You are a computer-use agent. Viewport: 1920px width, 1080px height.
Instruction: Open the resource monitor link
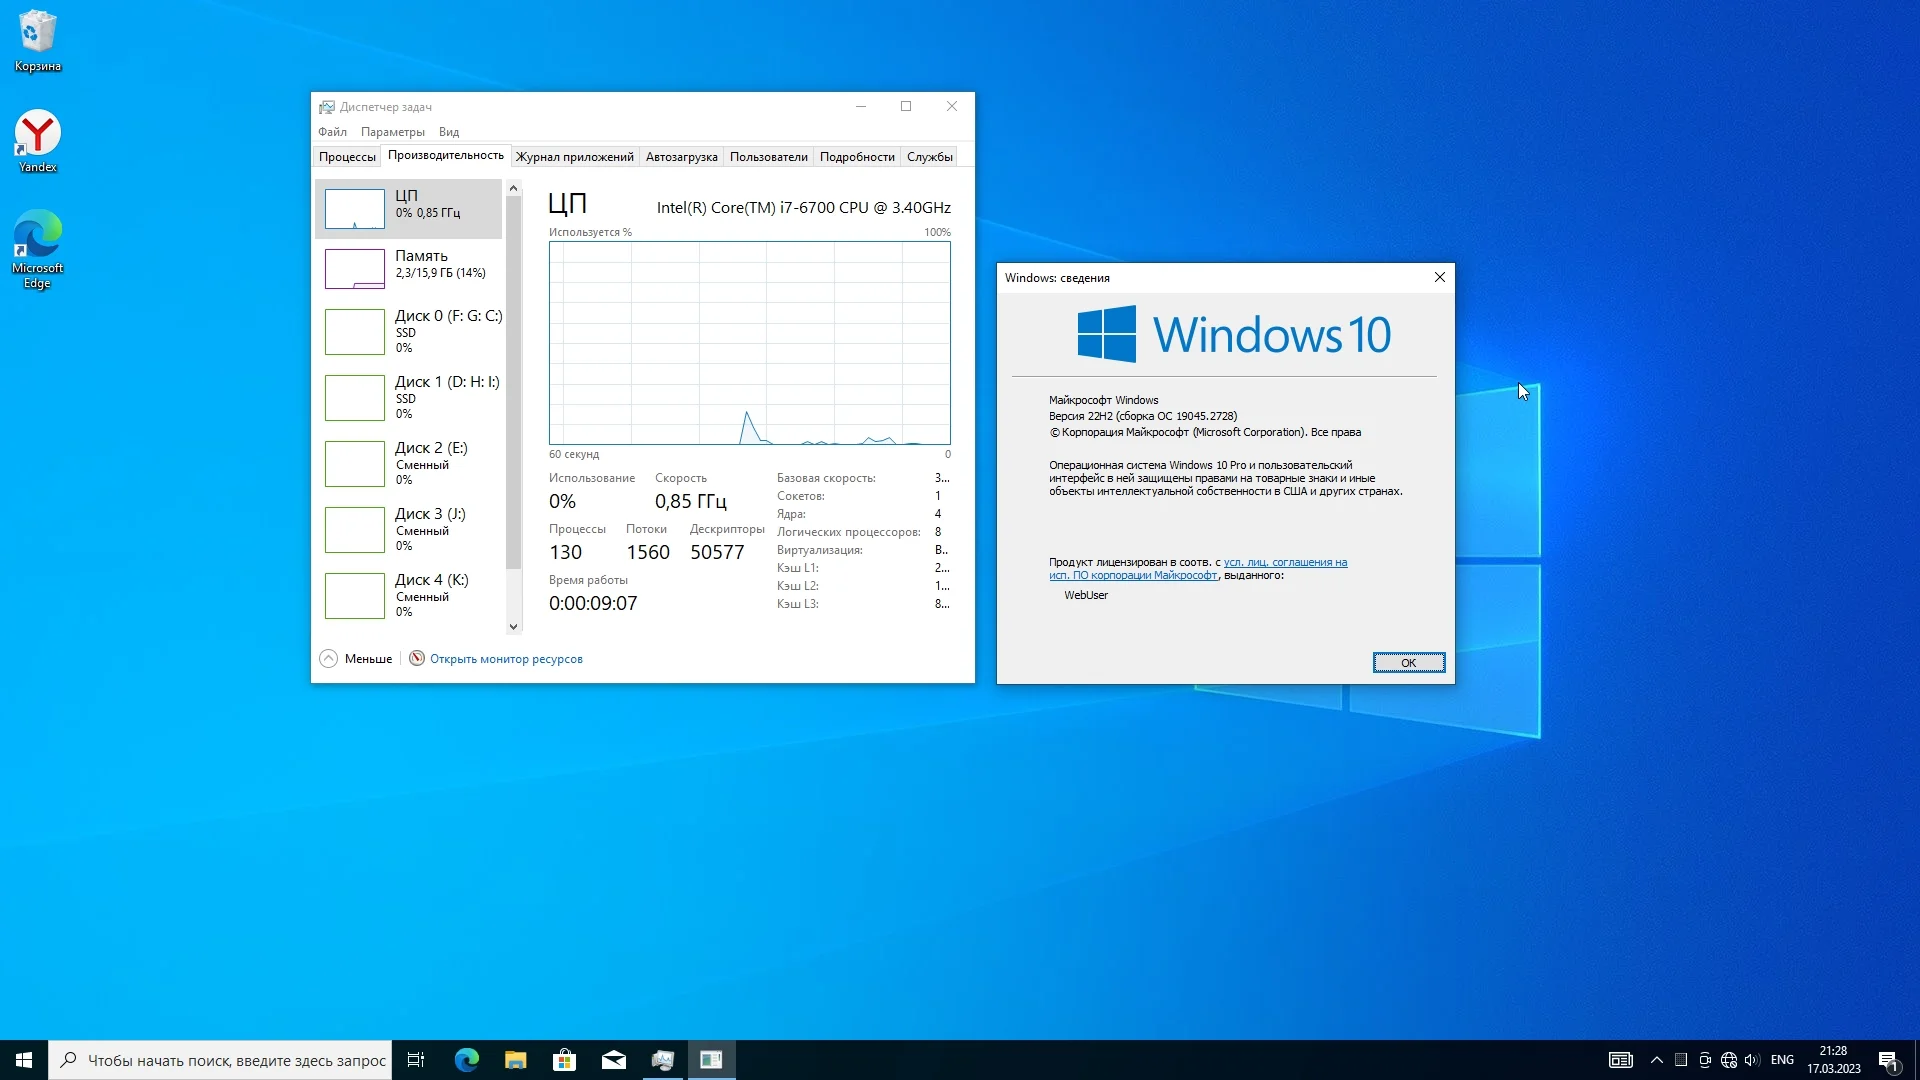pos(506,659)
